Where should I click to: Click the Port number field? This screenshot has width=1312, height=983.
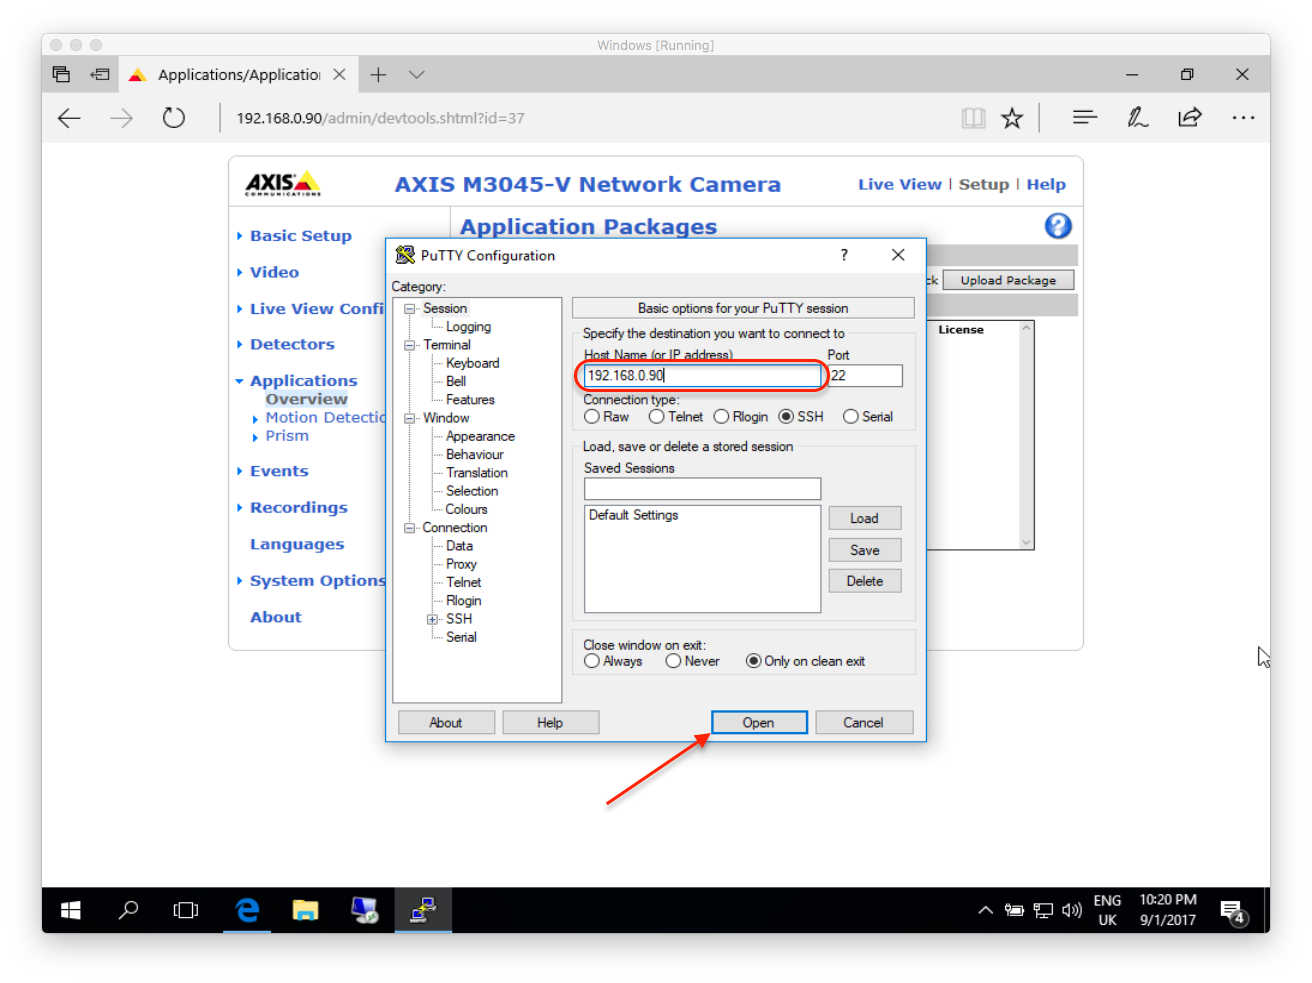[x=865, y=375]
